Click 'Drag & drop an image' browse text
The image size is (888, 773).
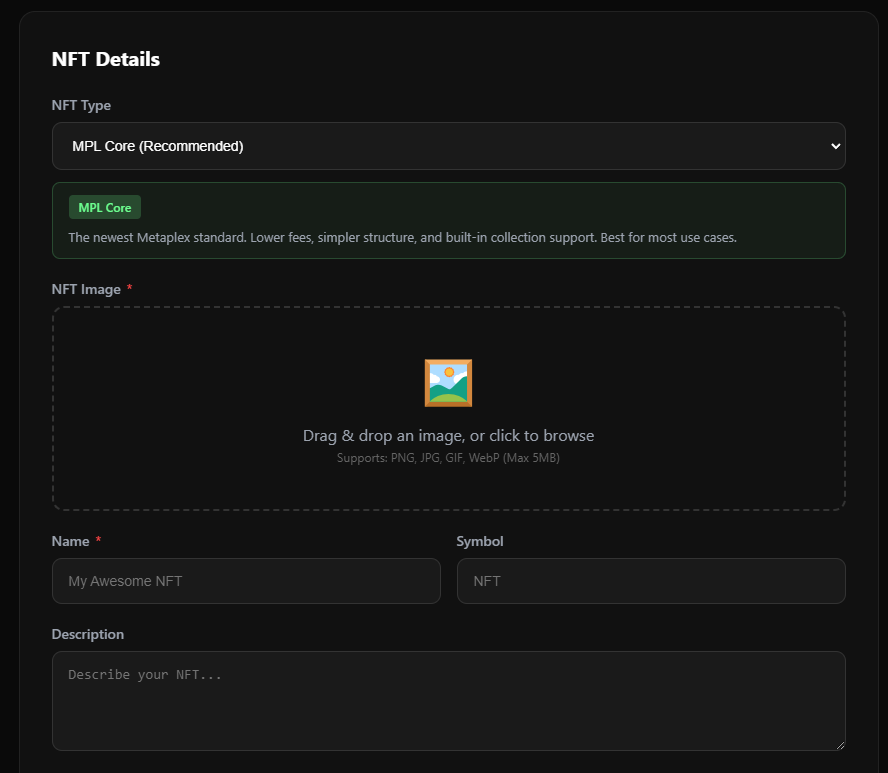pyautogui.click(x=448, y=436)
